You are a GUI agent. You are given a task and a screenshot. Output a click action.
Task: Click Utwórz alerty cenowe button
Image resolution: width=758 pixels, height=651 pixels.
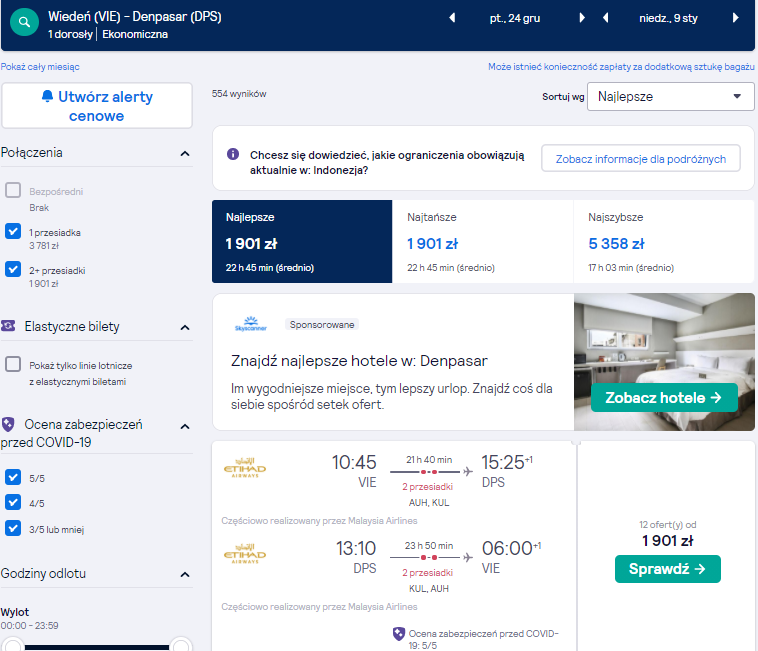(97, 106)
